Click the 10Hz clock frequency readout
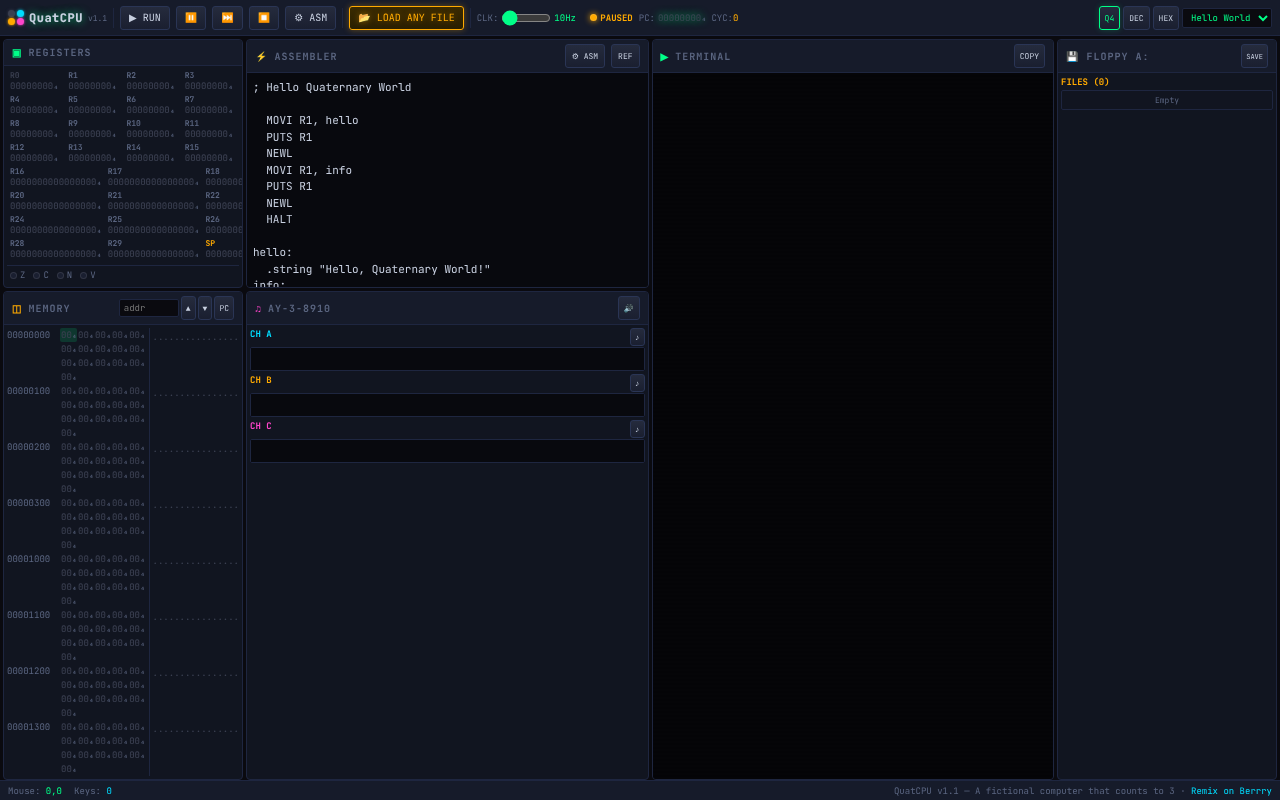Image resolution: width=1280 pixels, height=800 pixels. [565, 18]
